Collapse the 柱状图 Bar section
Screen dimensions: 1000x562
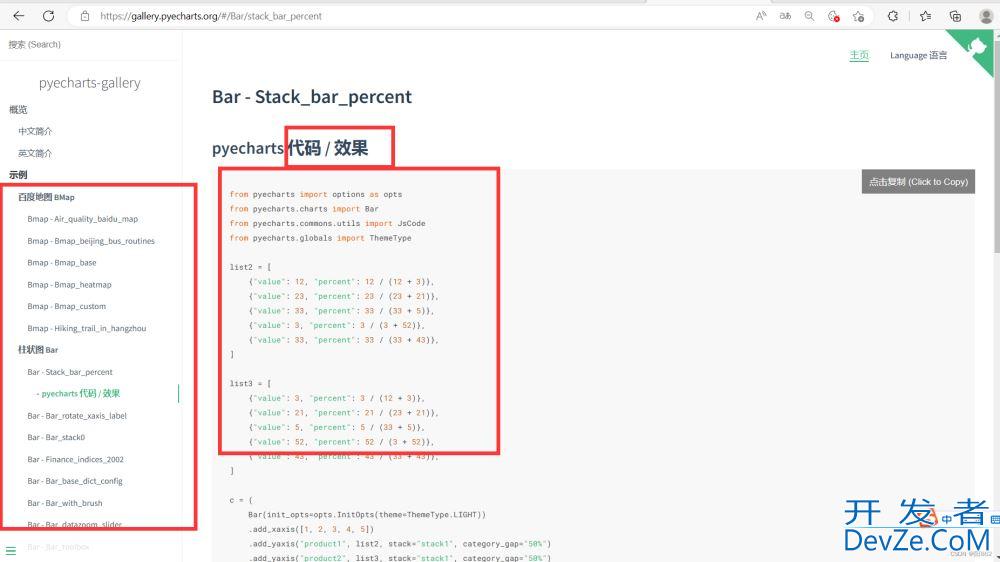pos(38,350)
